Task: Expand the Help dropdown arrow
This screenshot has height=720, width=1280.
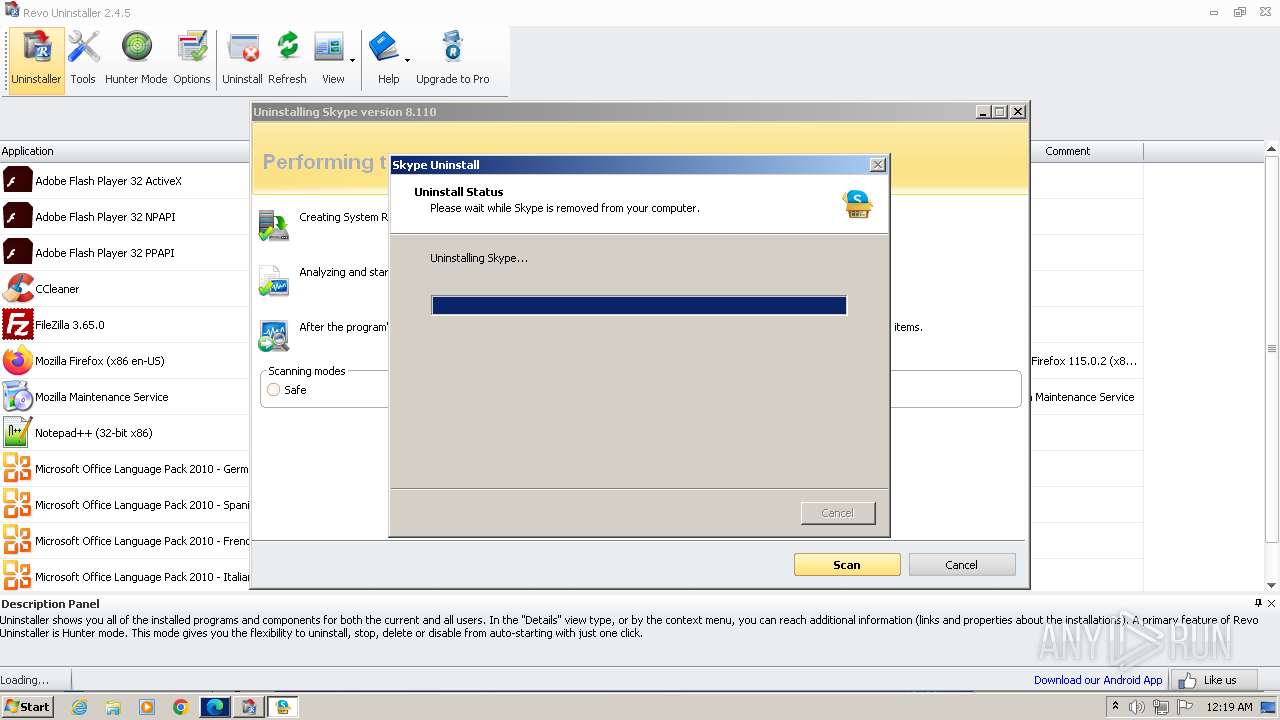Action: [x=407, y=60]
